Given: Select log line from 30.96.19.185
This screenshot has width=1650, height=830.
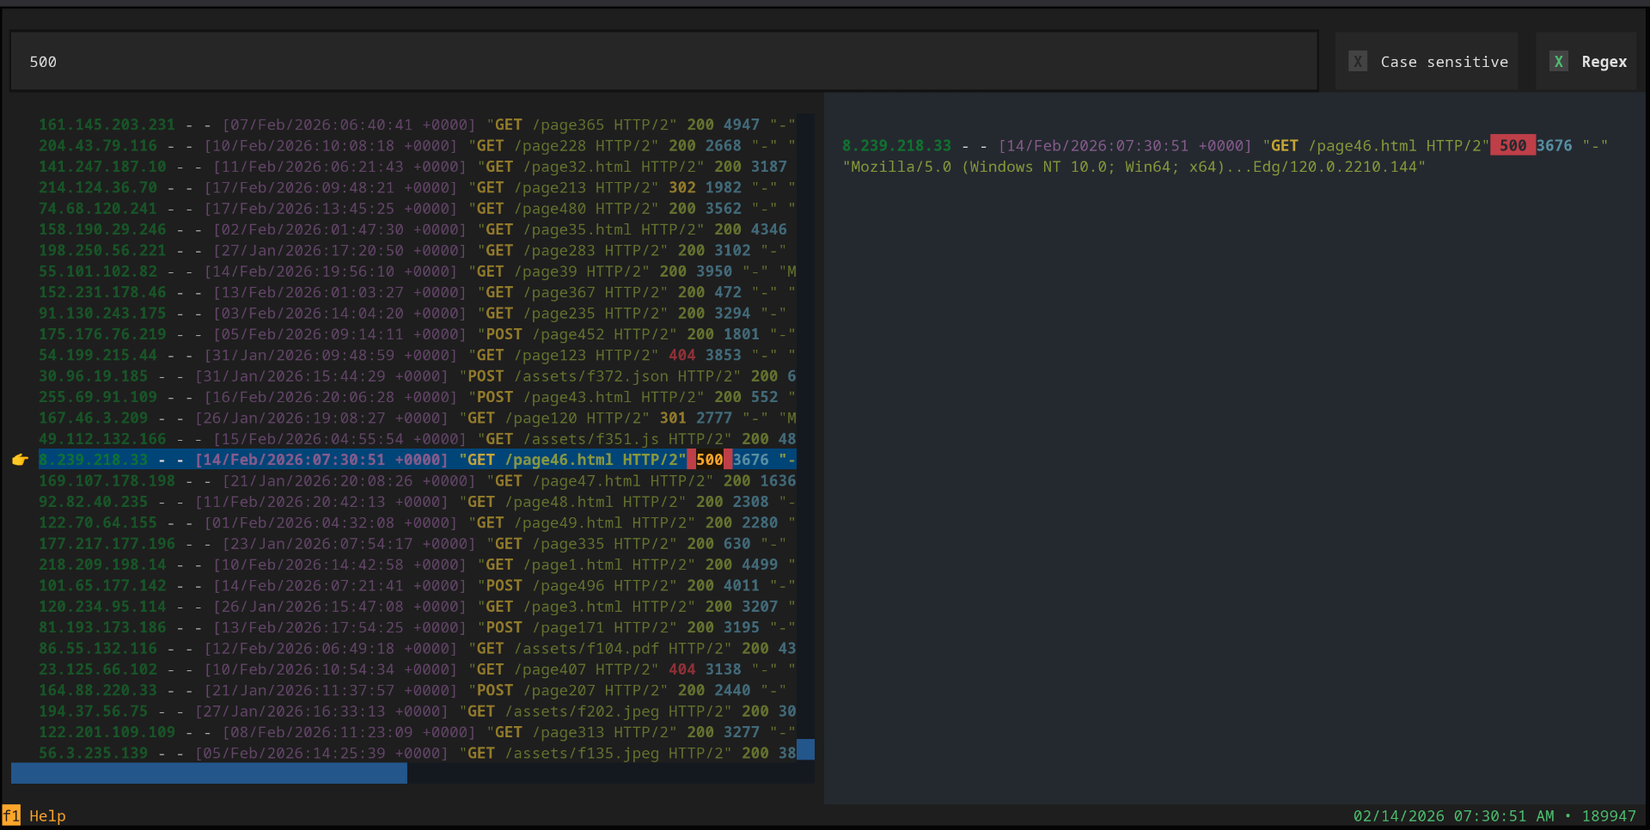Looking at the screenshot, I should pyautogui.click(x=417, y=377).
